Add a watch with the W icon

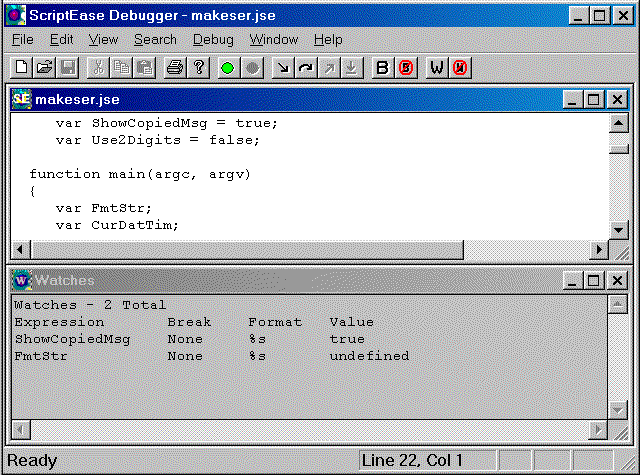tap(436, 67)
